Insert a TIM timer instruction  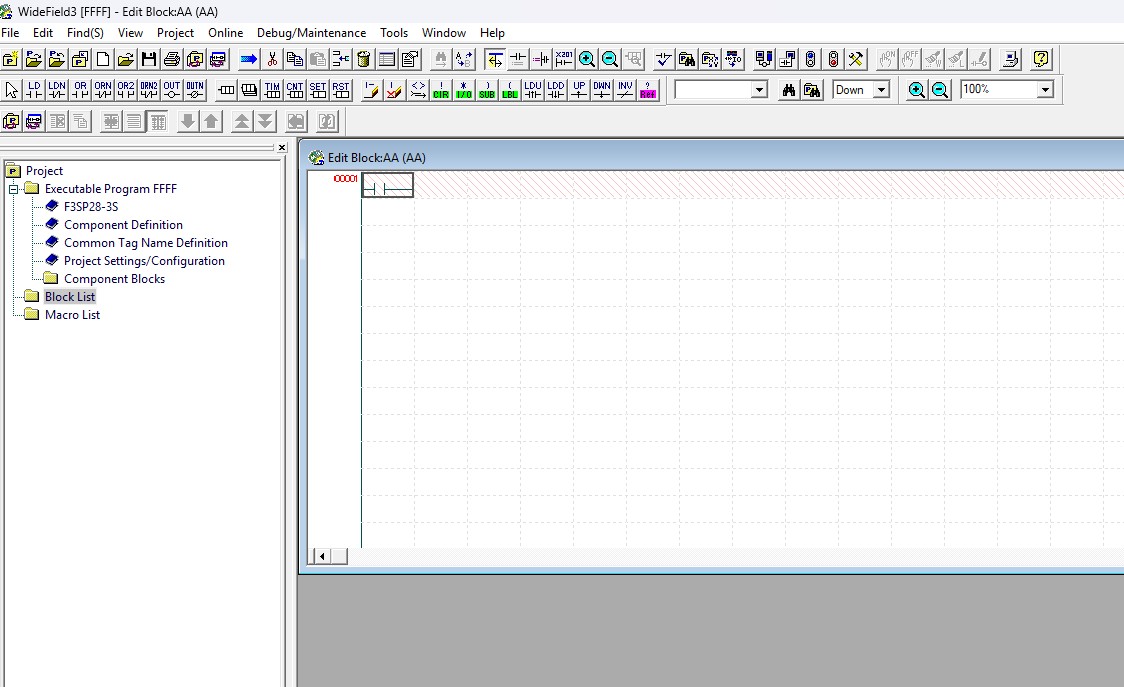[272, 90]
